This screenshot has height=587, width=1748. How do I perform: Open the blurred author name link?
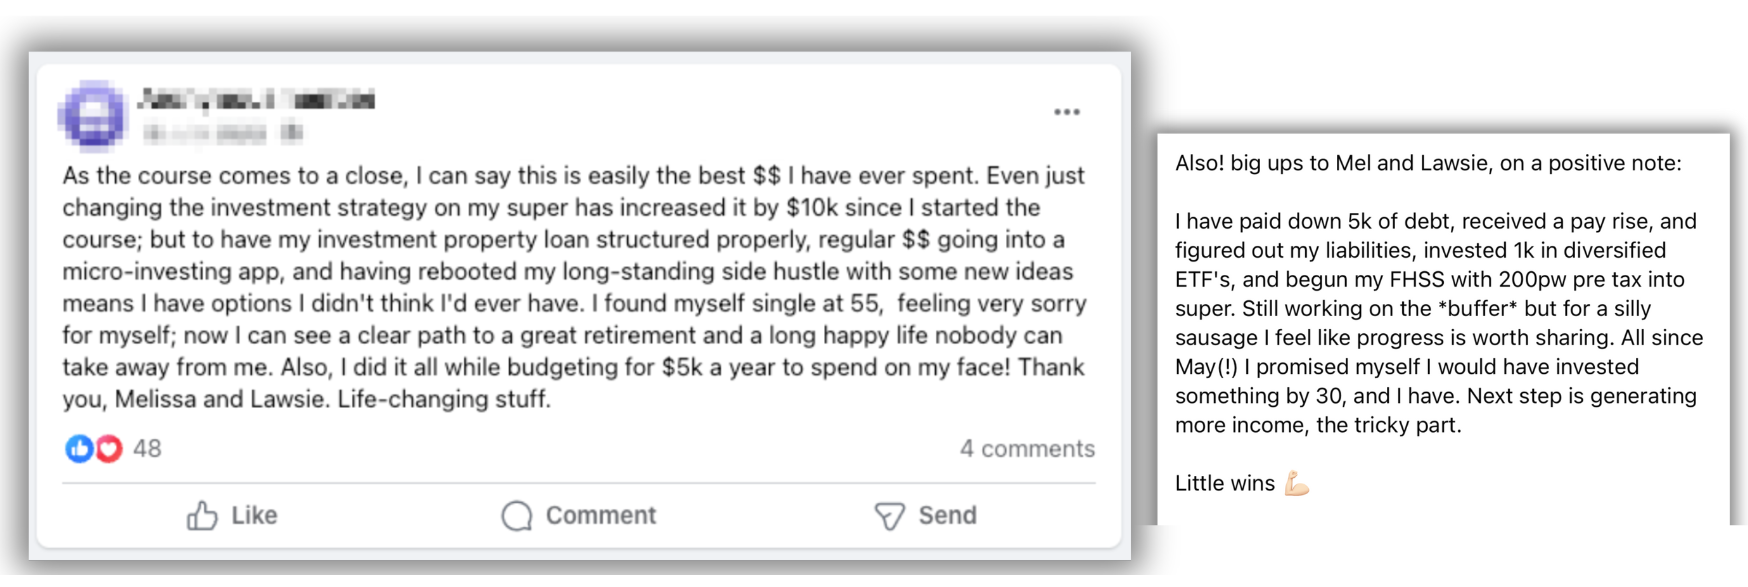tap(256, 99)
